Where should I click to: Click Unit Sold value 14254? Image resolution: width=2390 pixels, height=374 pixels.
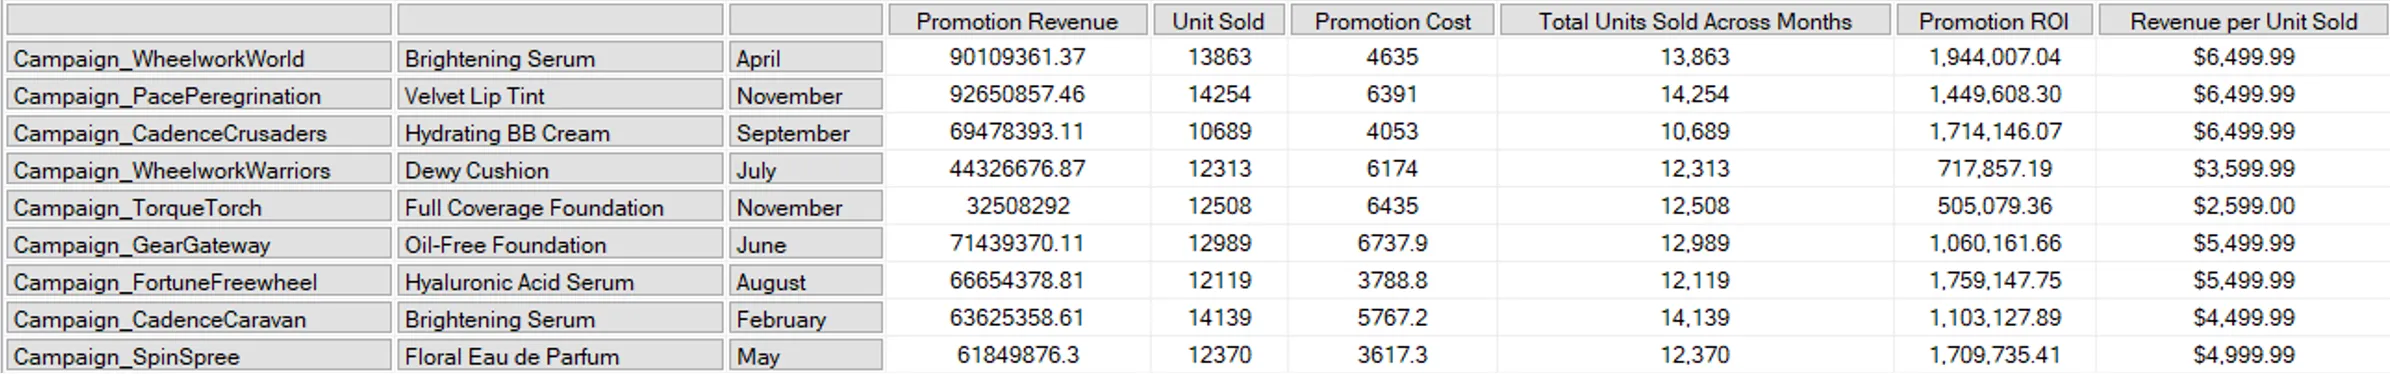click(1219, 94)
